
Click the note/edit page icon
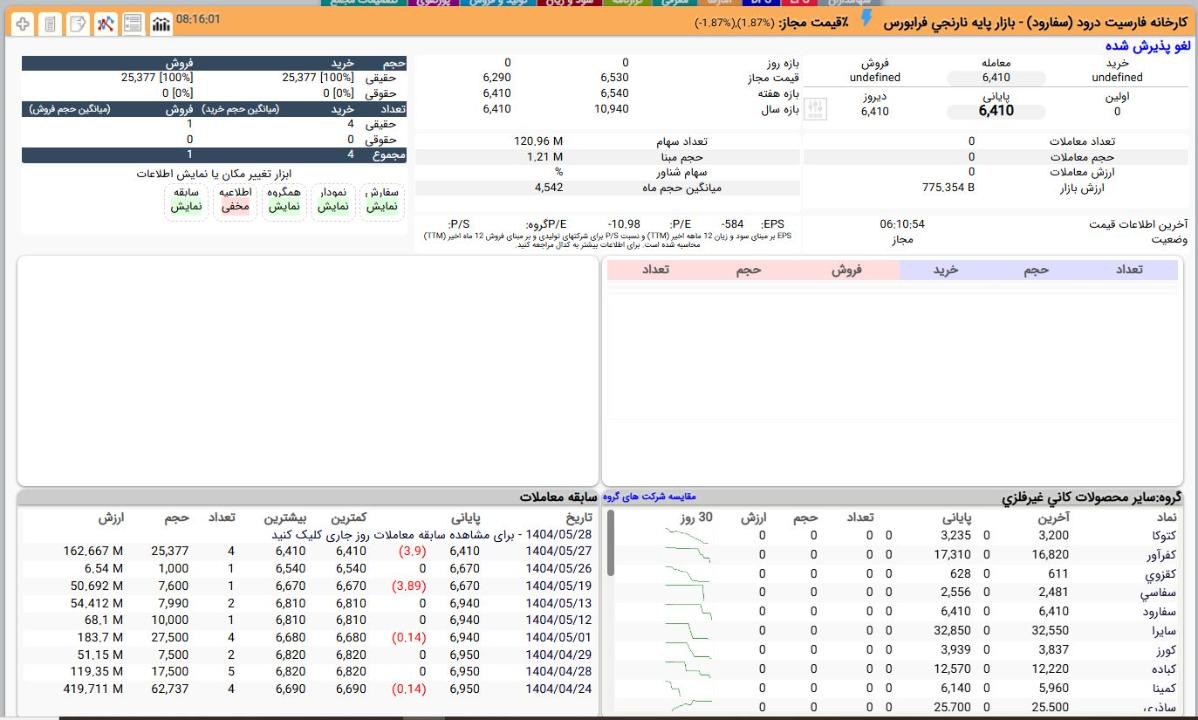[77, 23]
